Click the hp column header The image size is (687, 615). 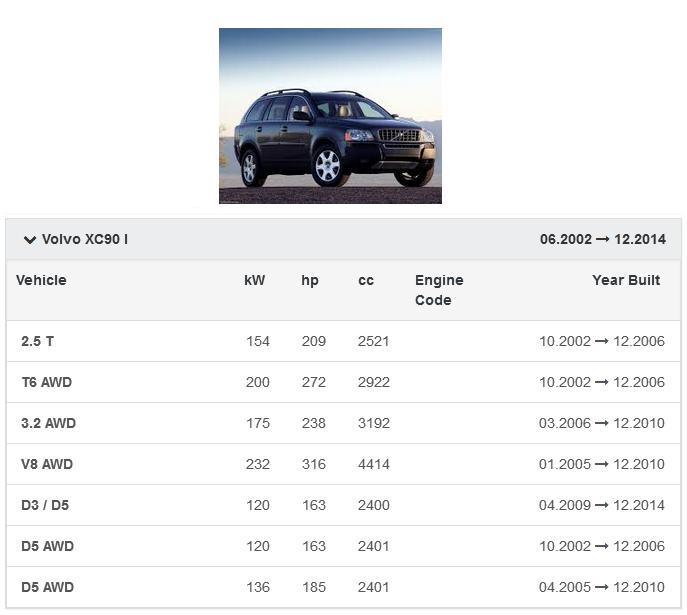(x=310, y=280)
